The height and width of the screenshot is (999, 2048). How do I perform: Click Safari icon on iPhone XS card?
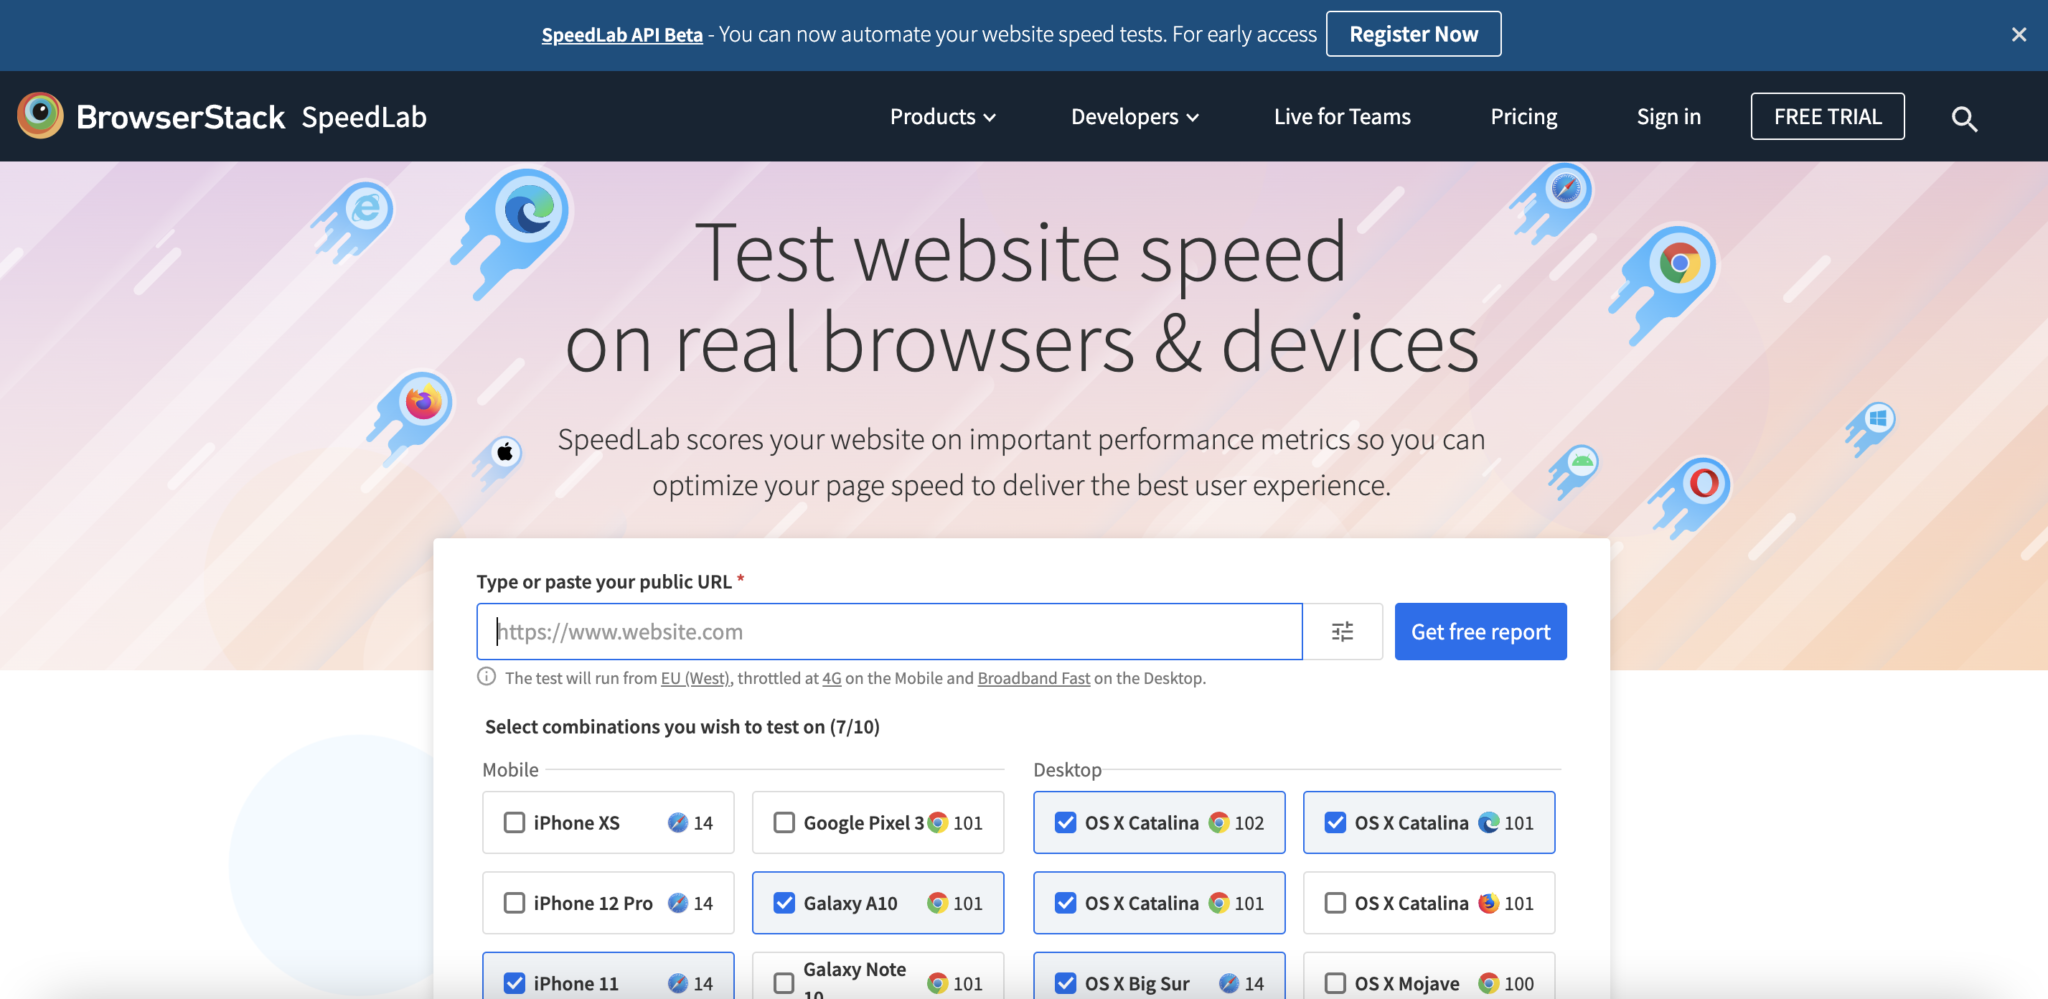point(678,822)
